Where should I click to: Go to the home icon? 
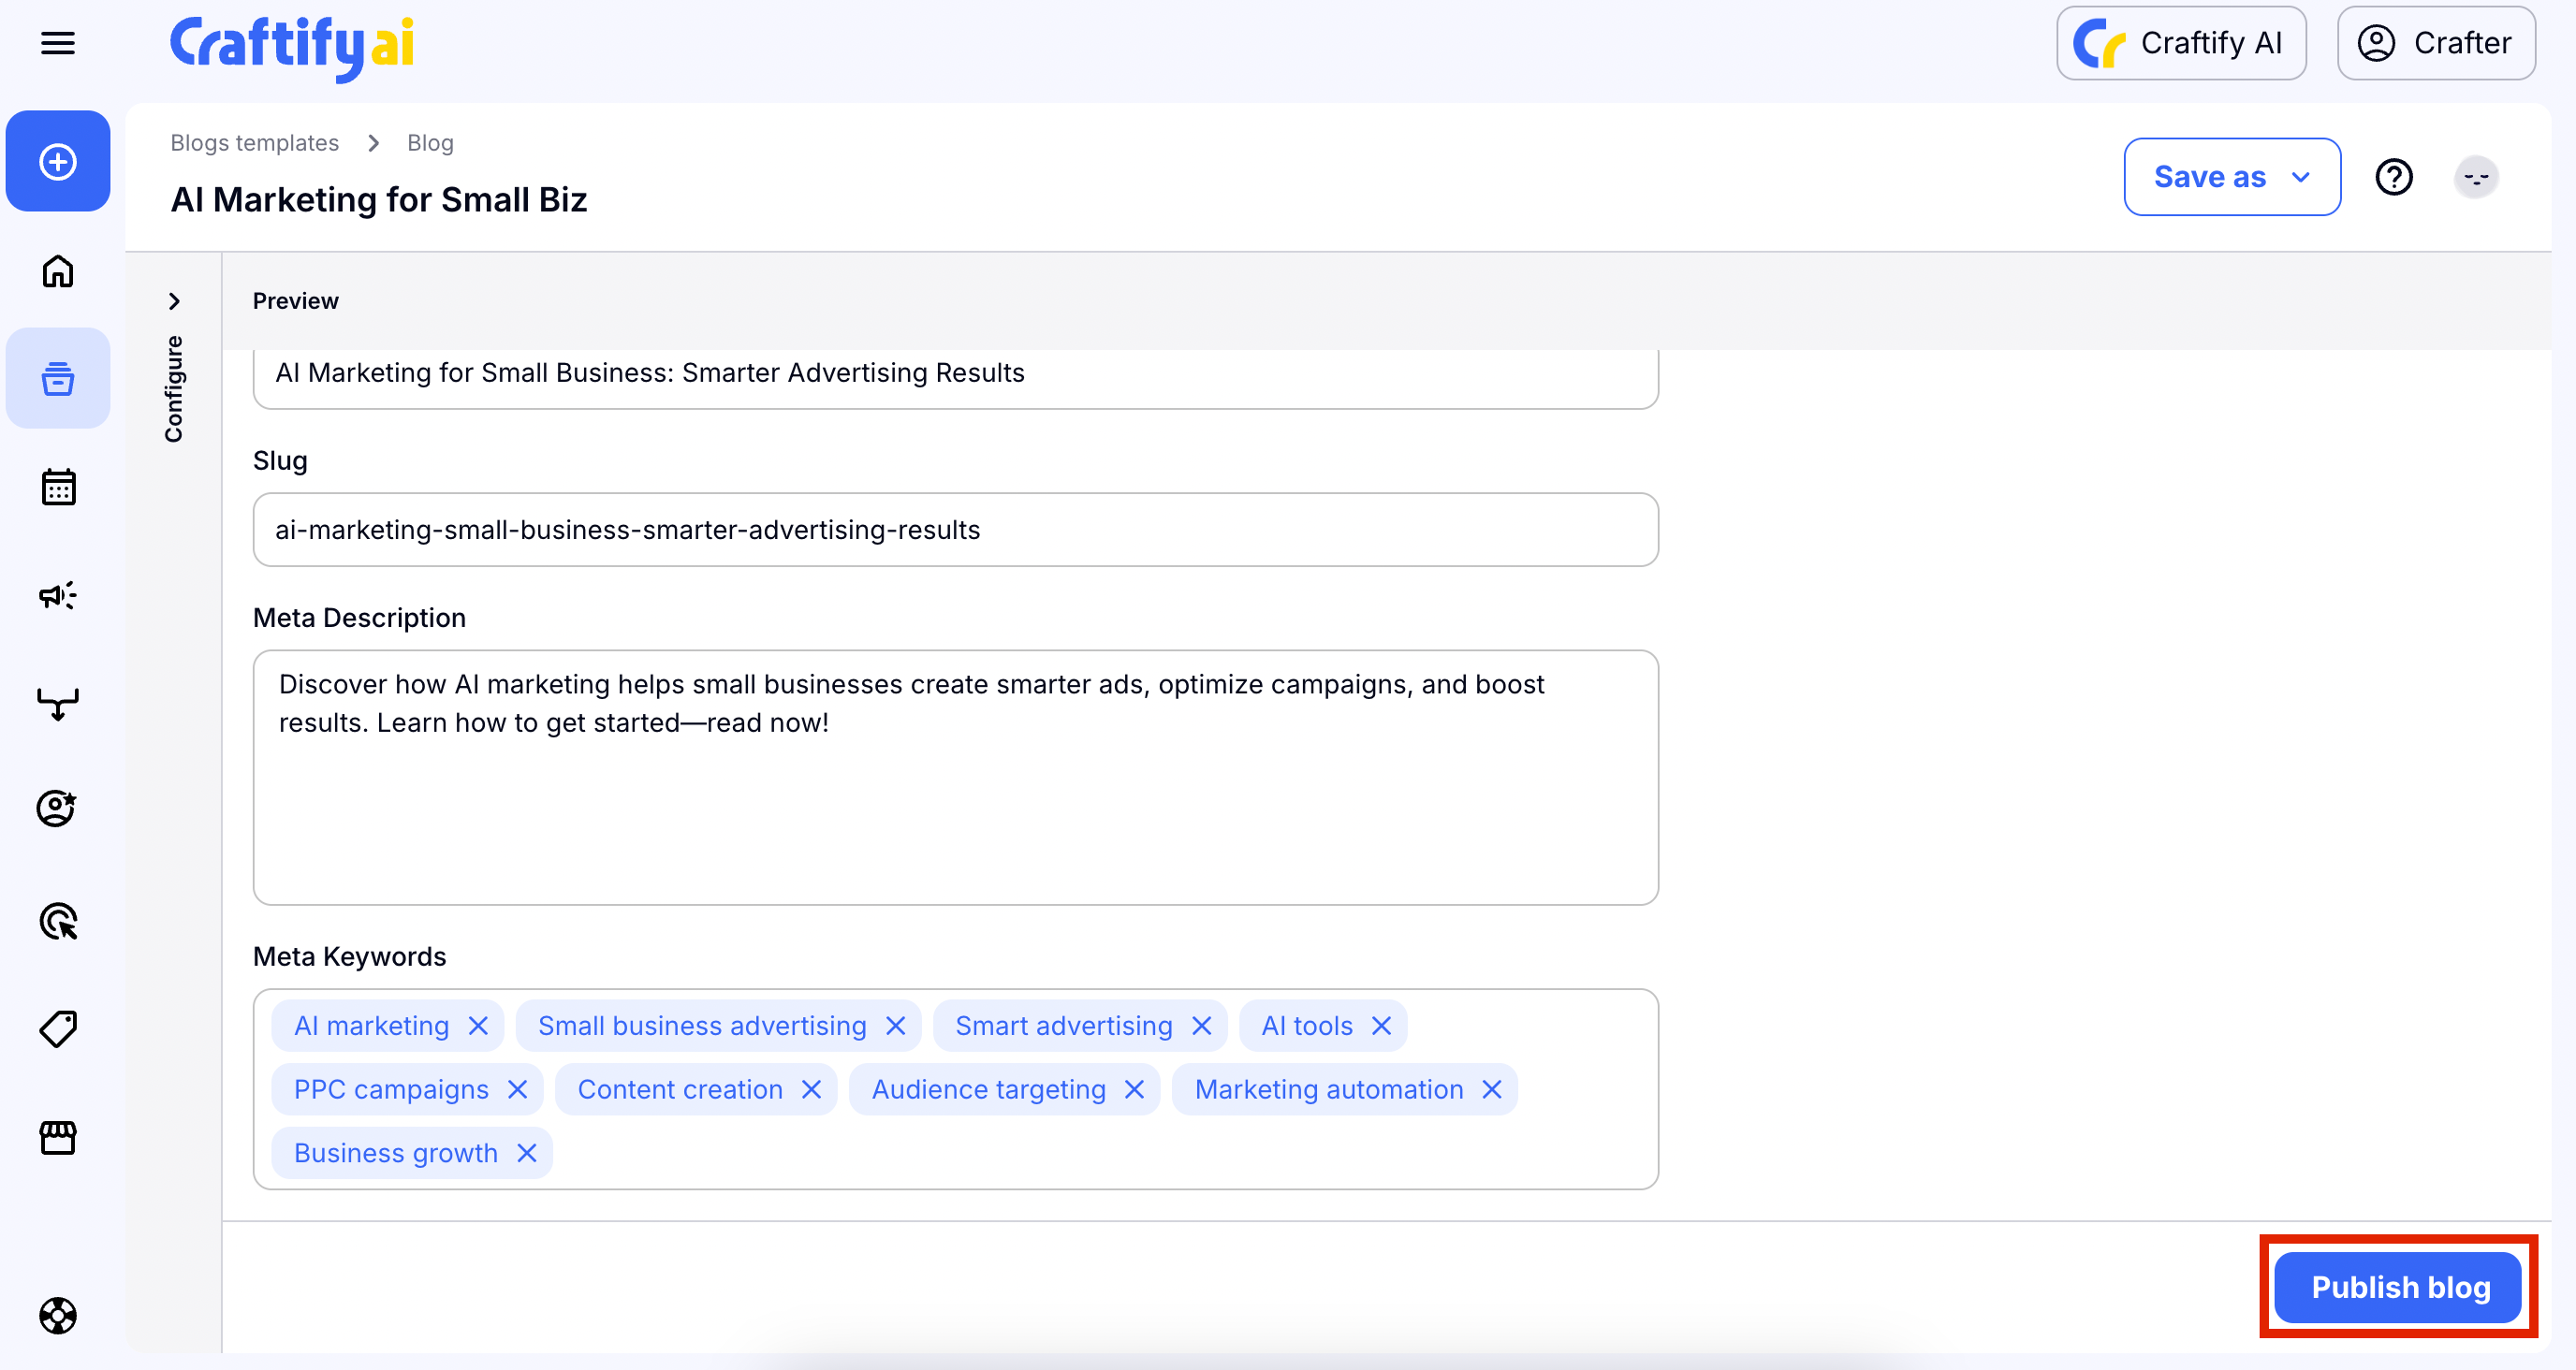click(58, 271)
